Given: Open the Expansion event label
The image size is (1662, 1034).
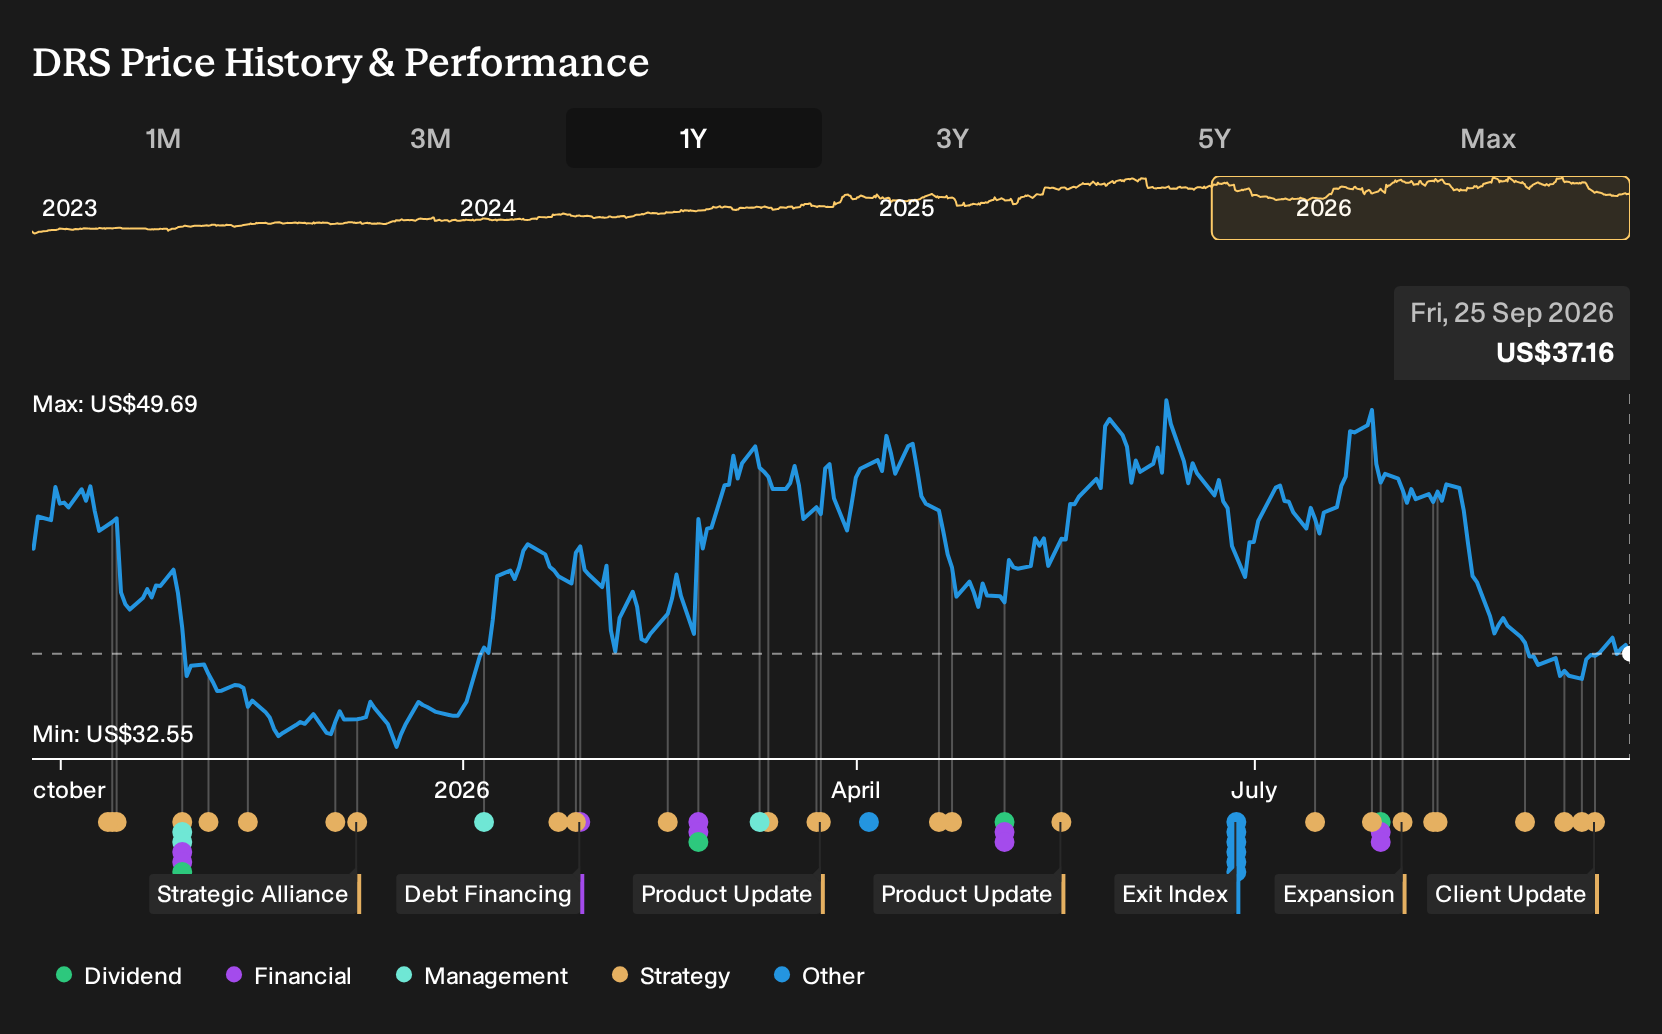Looking at the screenshot, I should [x=1339, y=894].
